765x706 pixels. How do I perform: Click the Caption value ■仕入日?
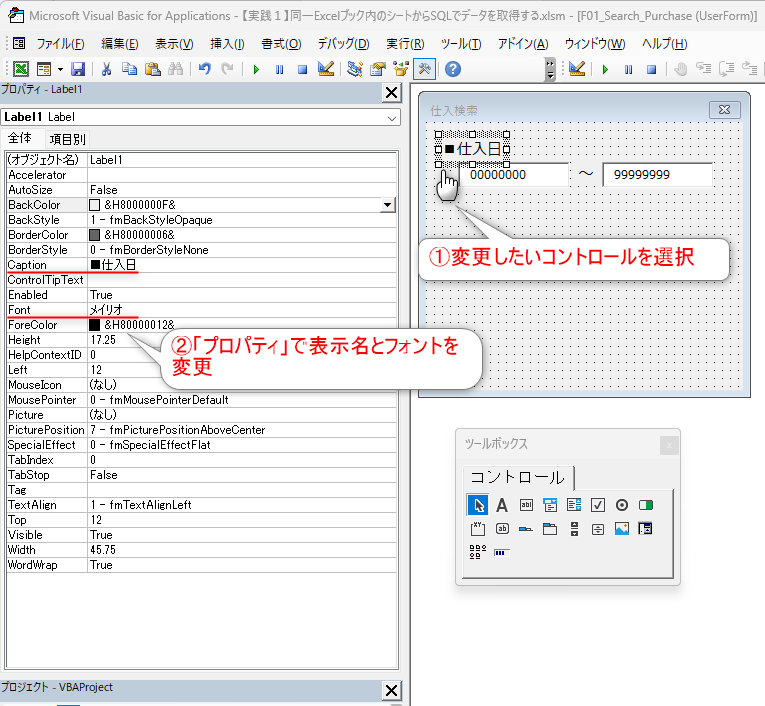(242, 265)
